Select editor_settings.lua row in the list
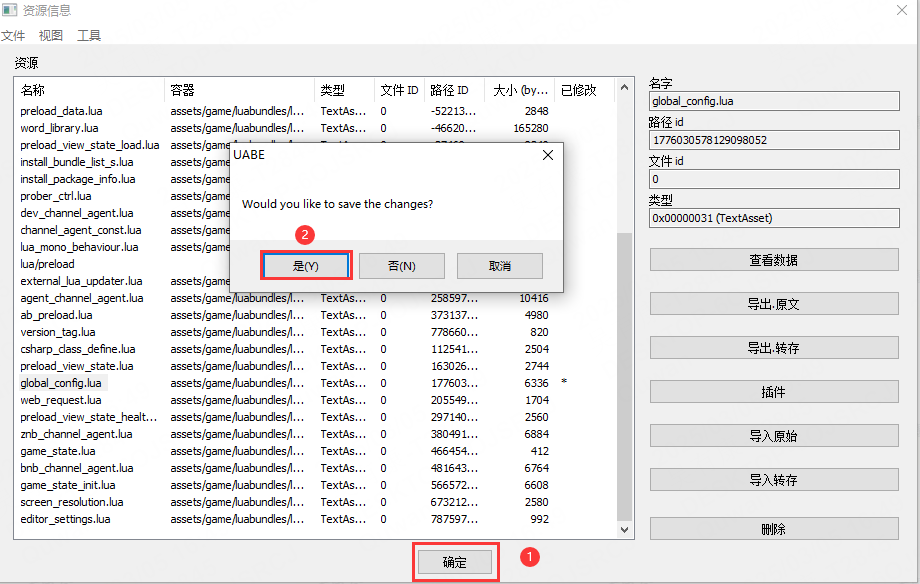The width and height of the screenshot is (920, 584). click(x=64, y=519)
